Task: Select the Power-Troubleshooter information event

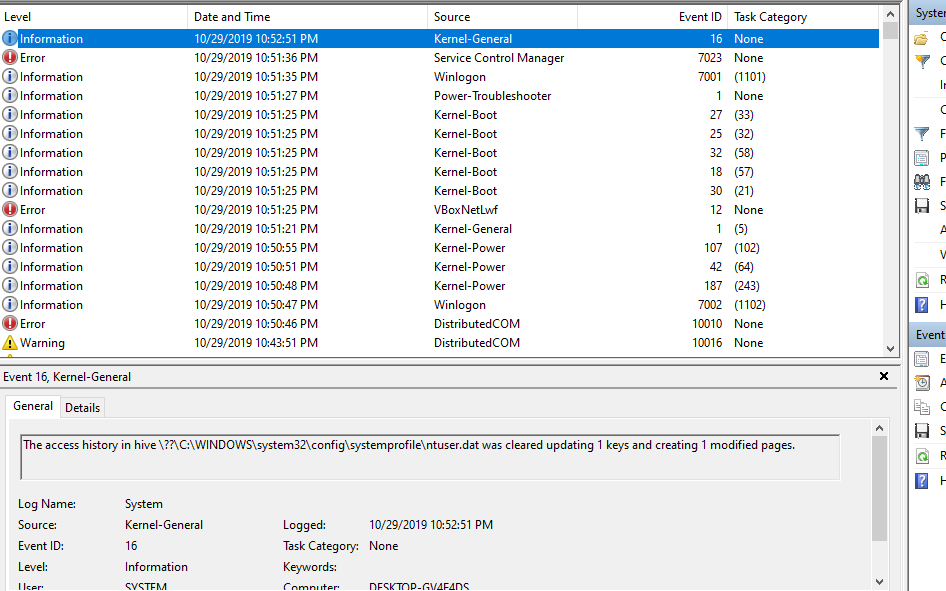Action: point(492,96)
